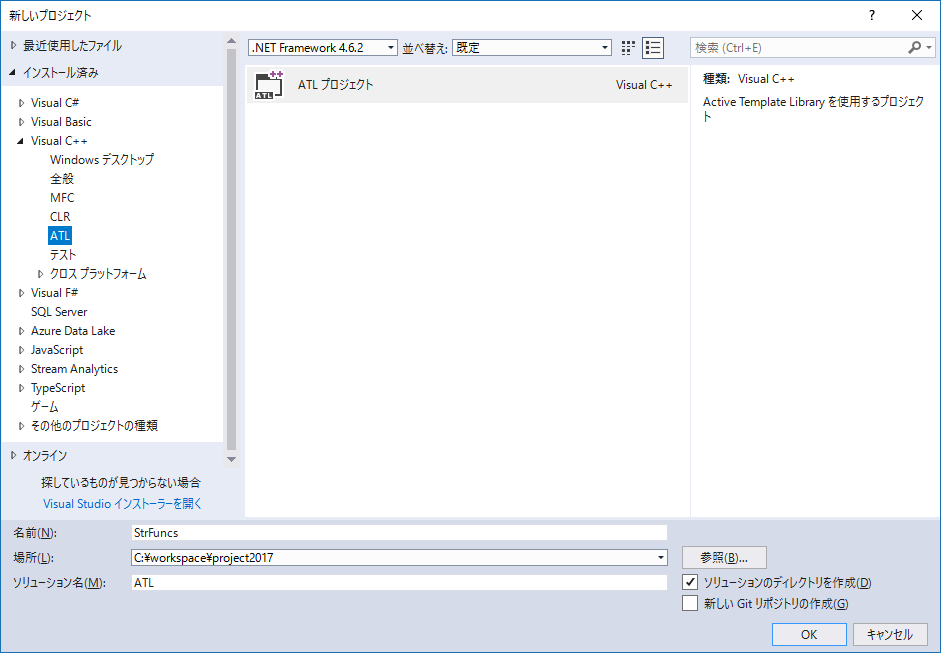The width and height of the screenshot is (941, 653).
Task: Click the 名前 project name field
Action: click(400, 531)
